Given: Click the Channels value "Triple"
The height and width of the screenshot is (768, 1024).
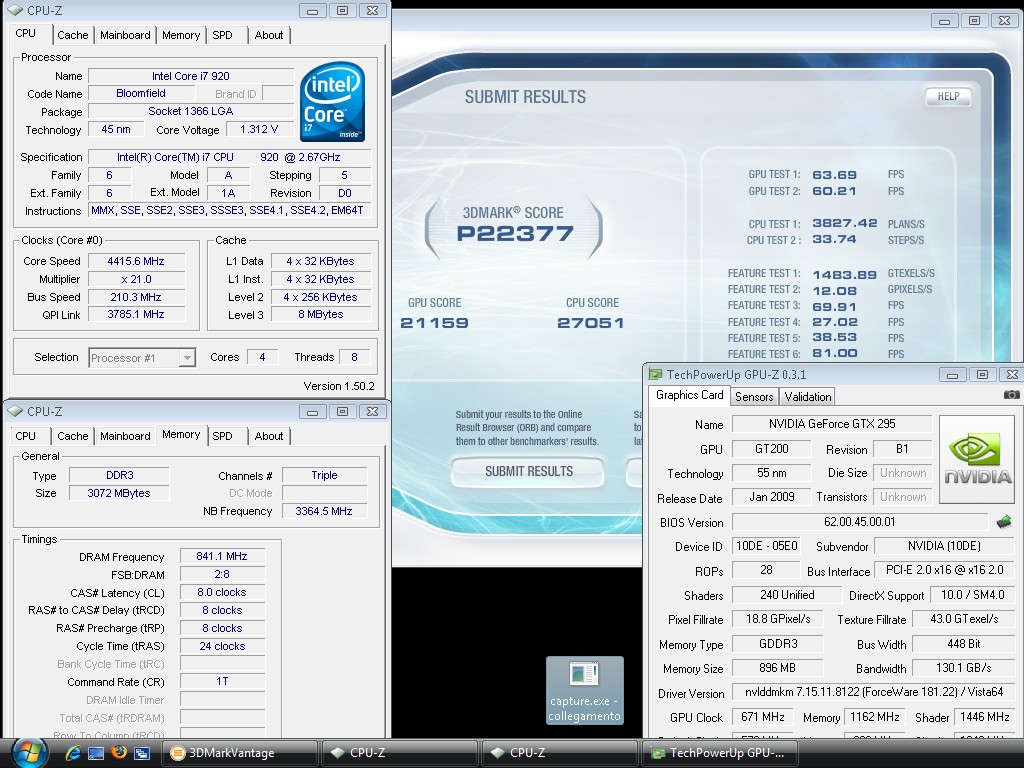Looking at the screenshot, I should pyautogui.click(x=325, y=475).
